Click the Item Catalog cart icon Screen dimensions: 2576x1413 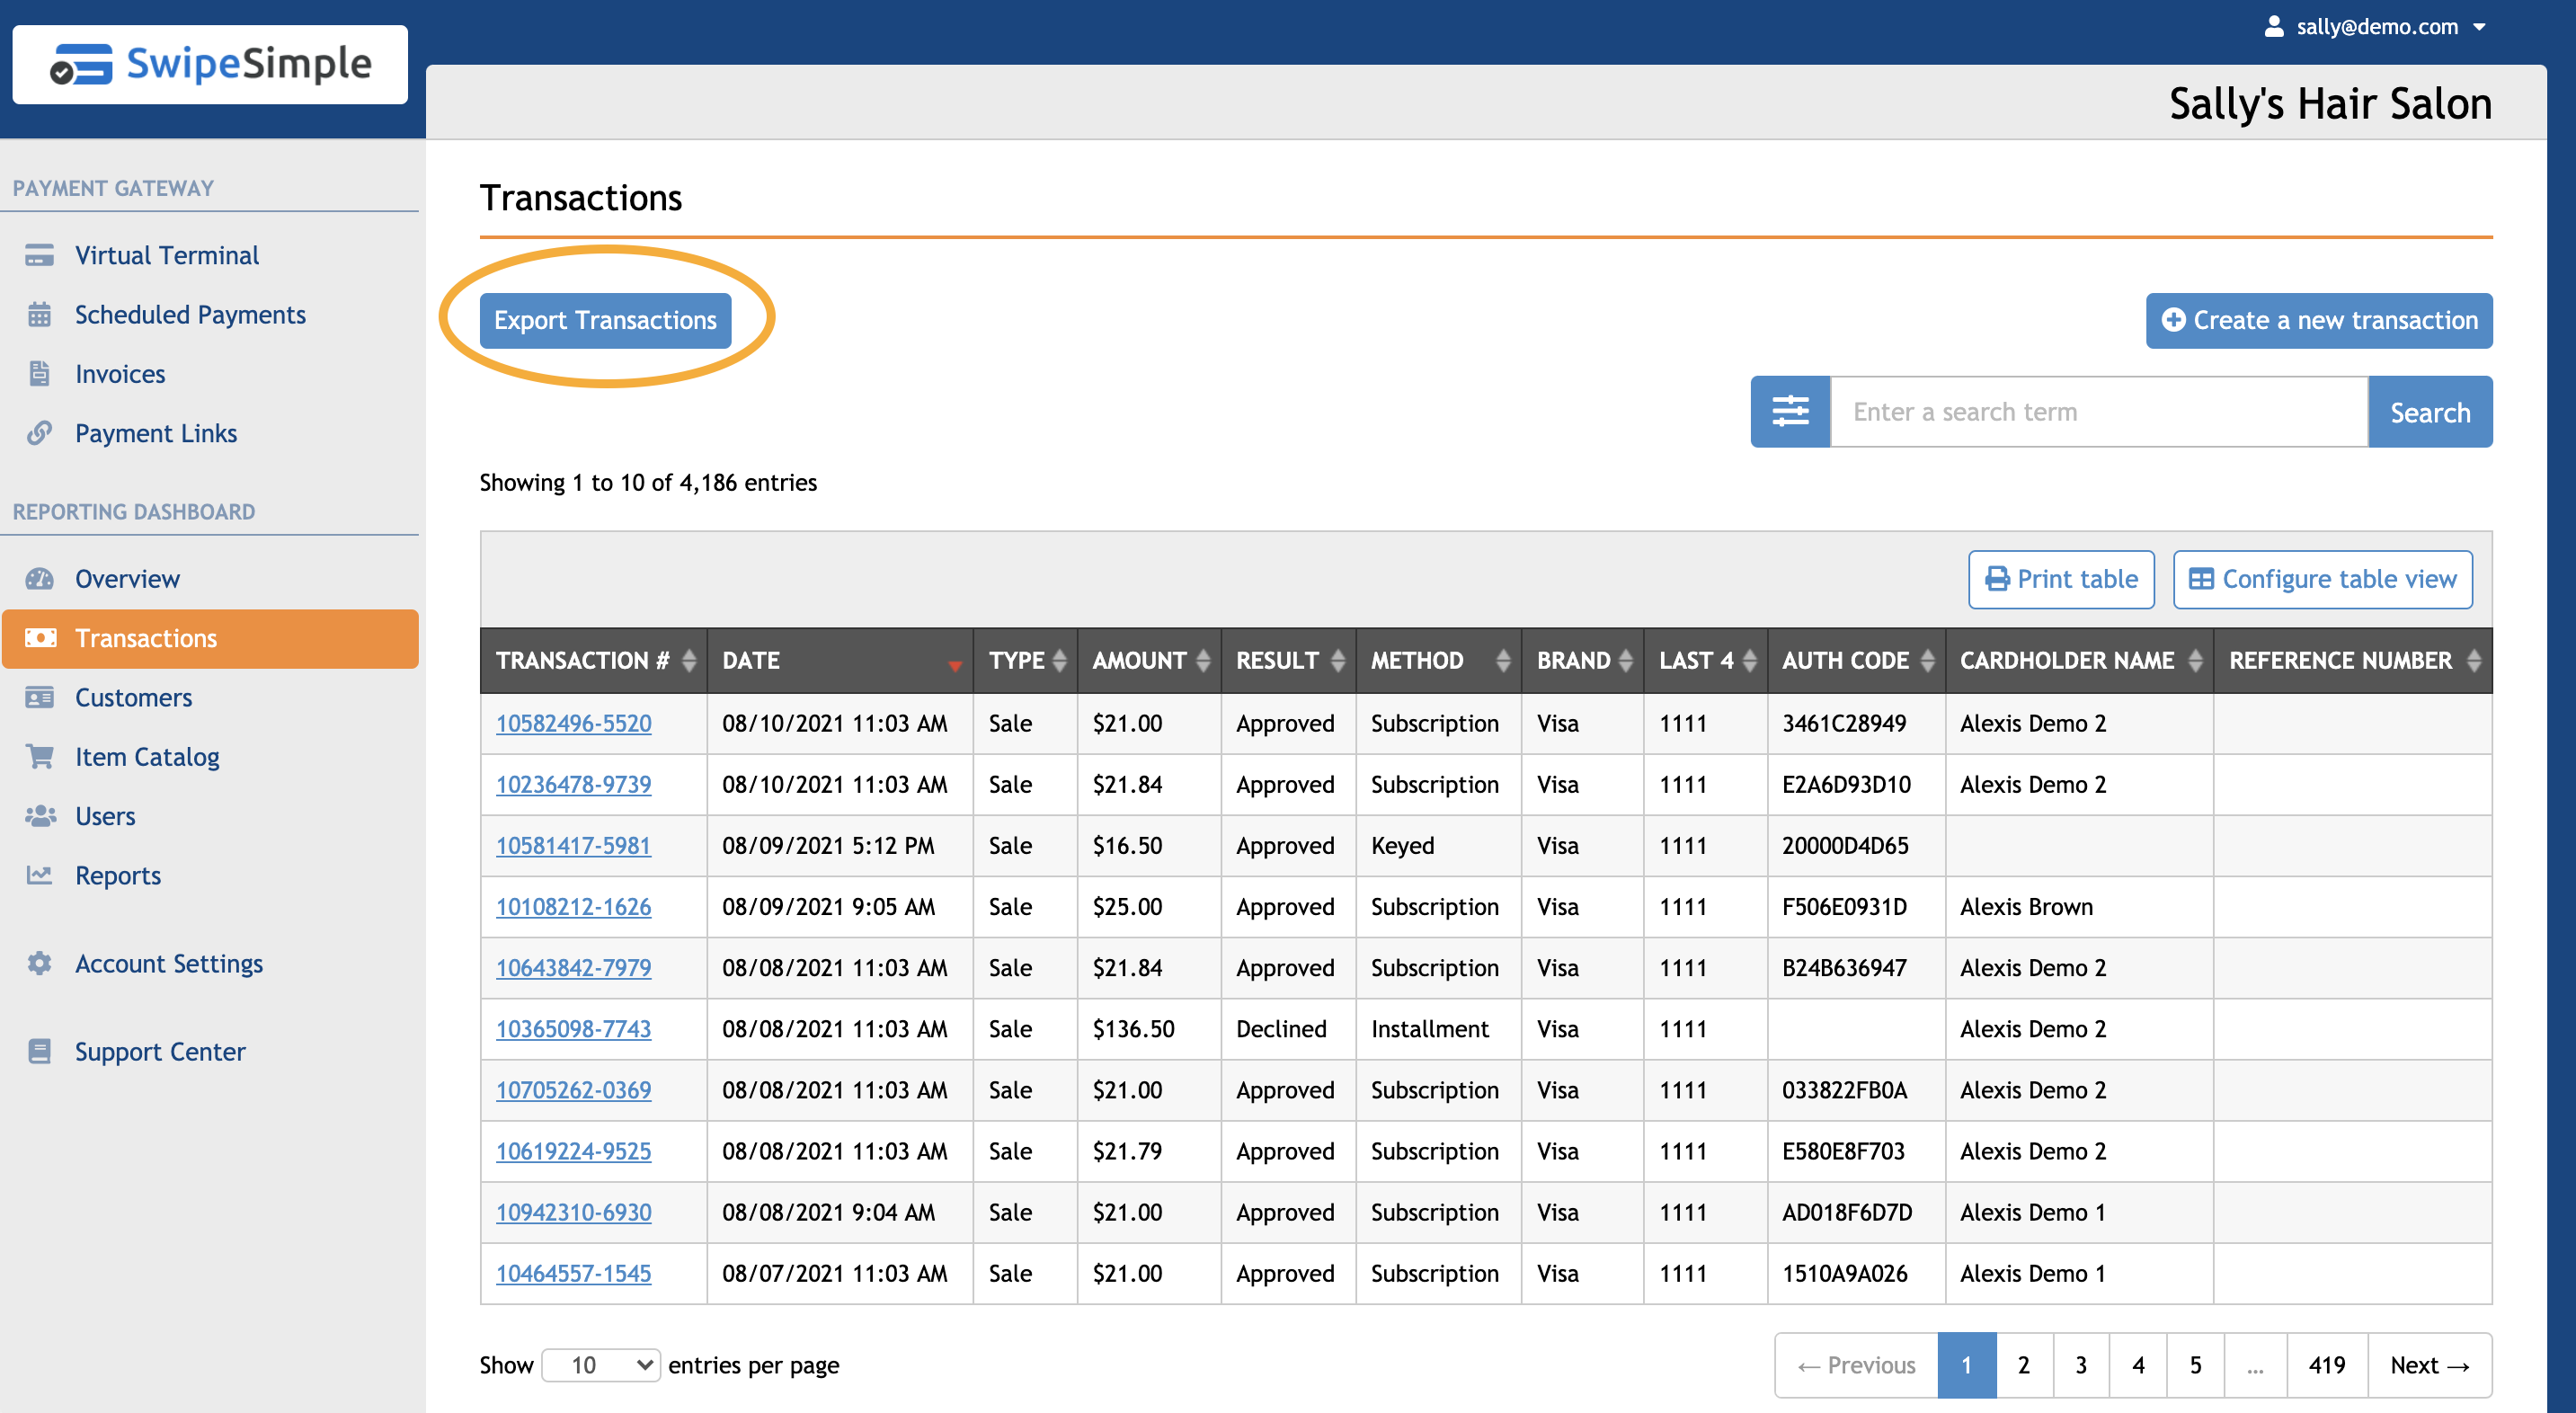click(40, 757)
